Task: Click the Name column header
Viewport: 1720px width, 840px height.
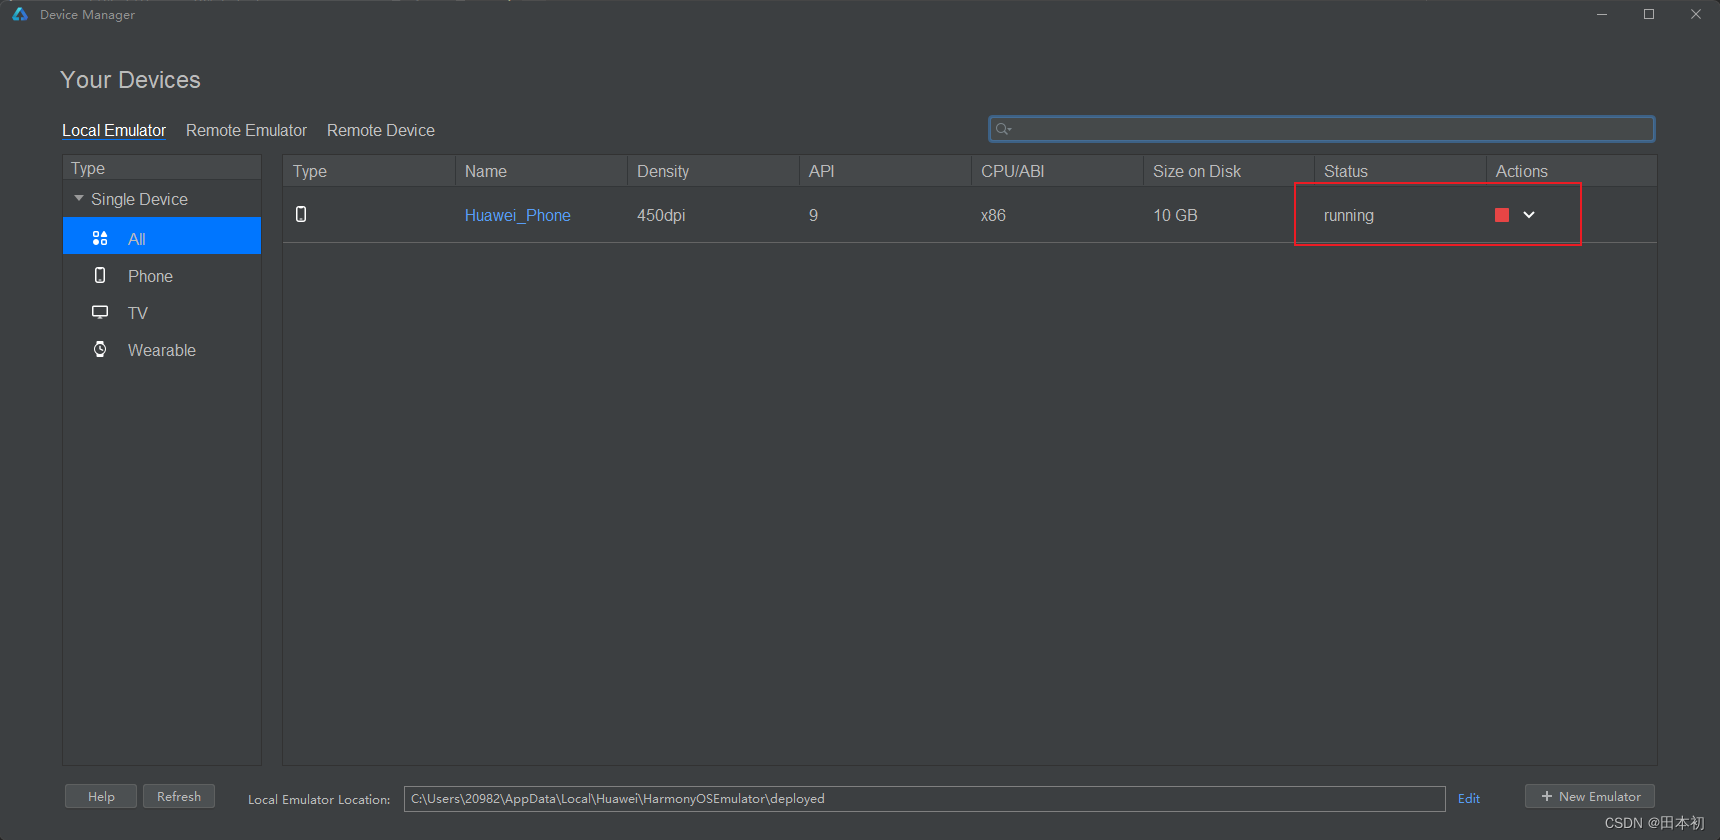Action: pyautogui.click(x=542, y=171)
